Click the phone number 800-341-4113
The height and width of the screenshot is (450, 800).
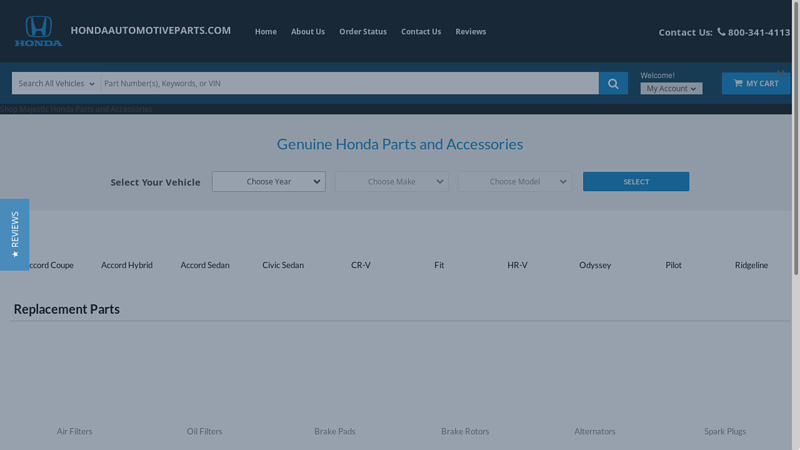click(759, 32)
